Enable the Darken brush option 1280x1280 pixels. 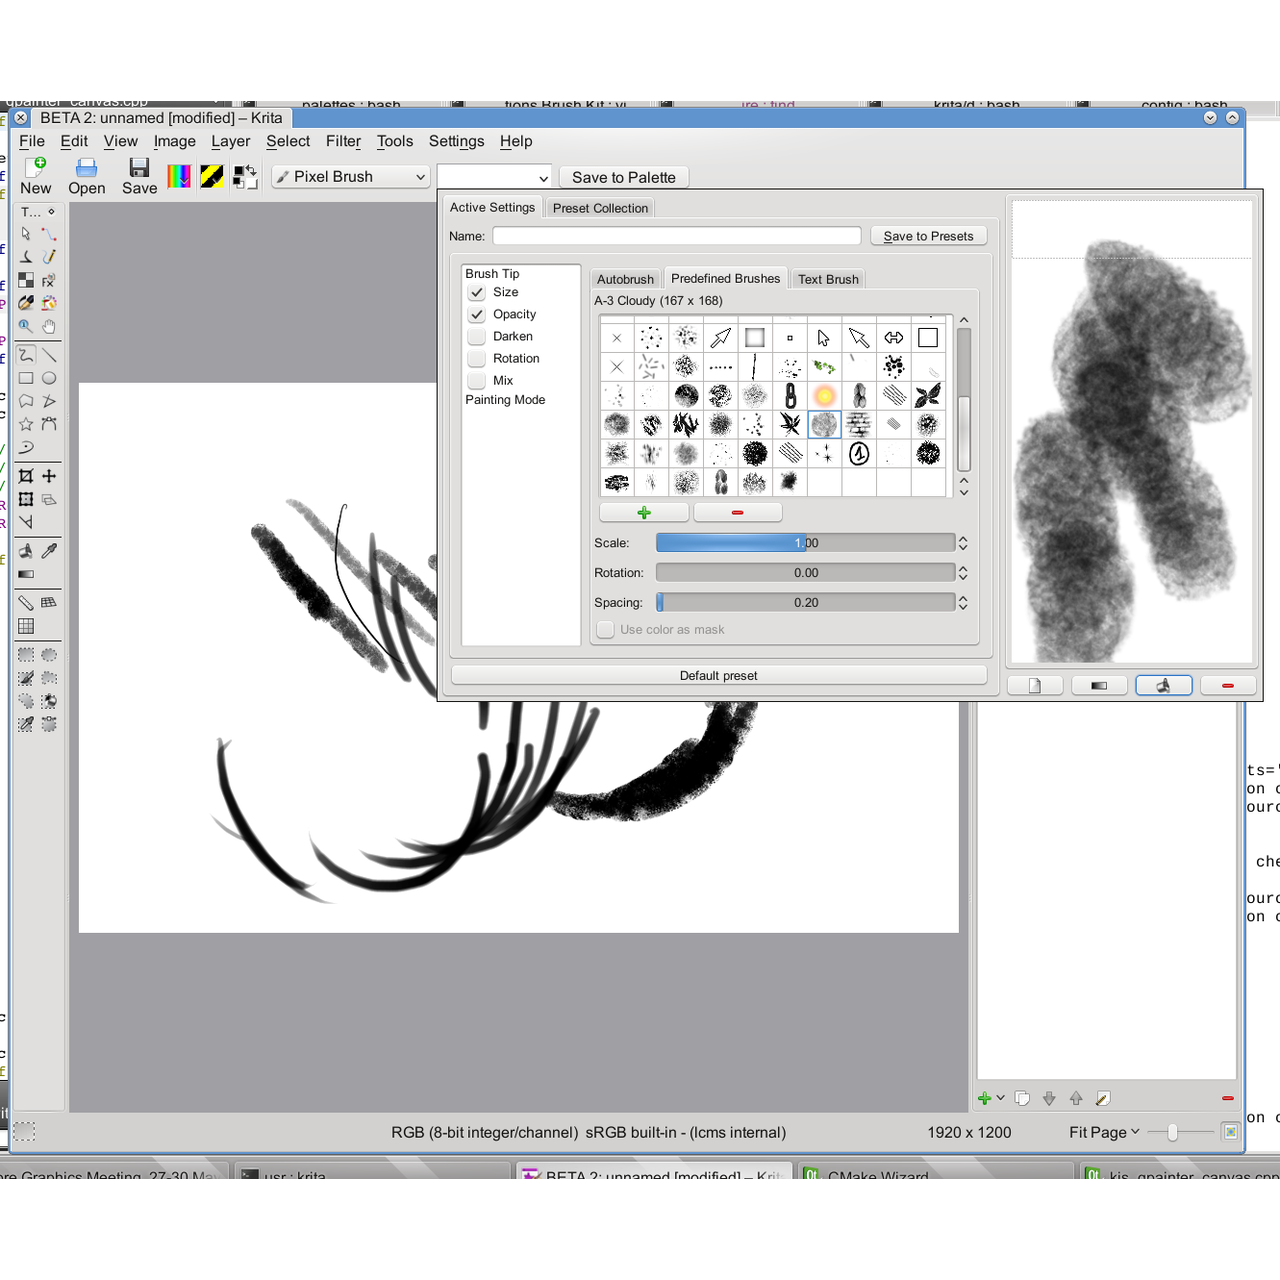click(476, 336)
